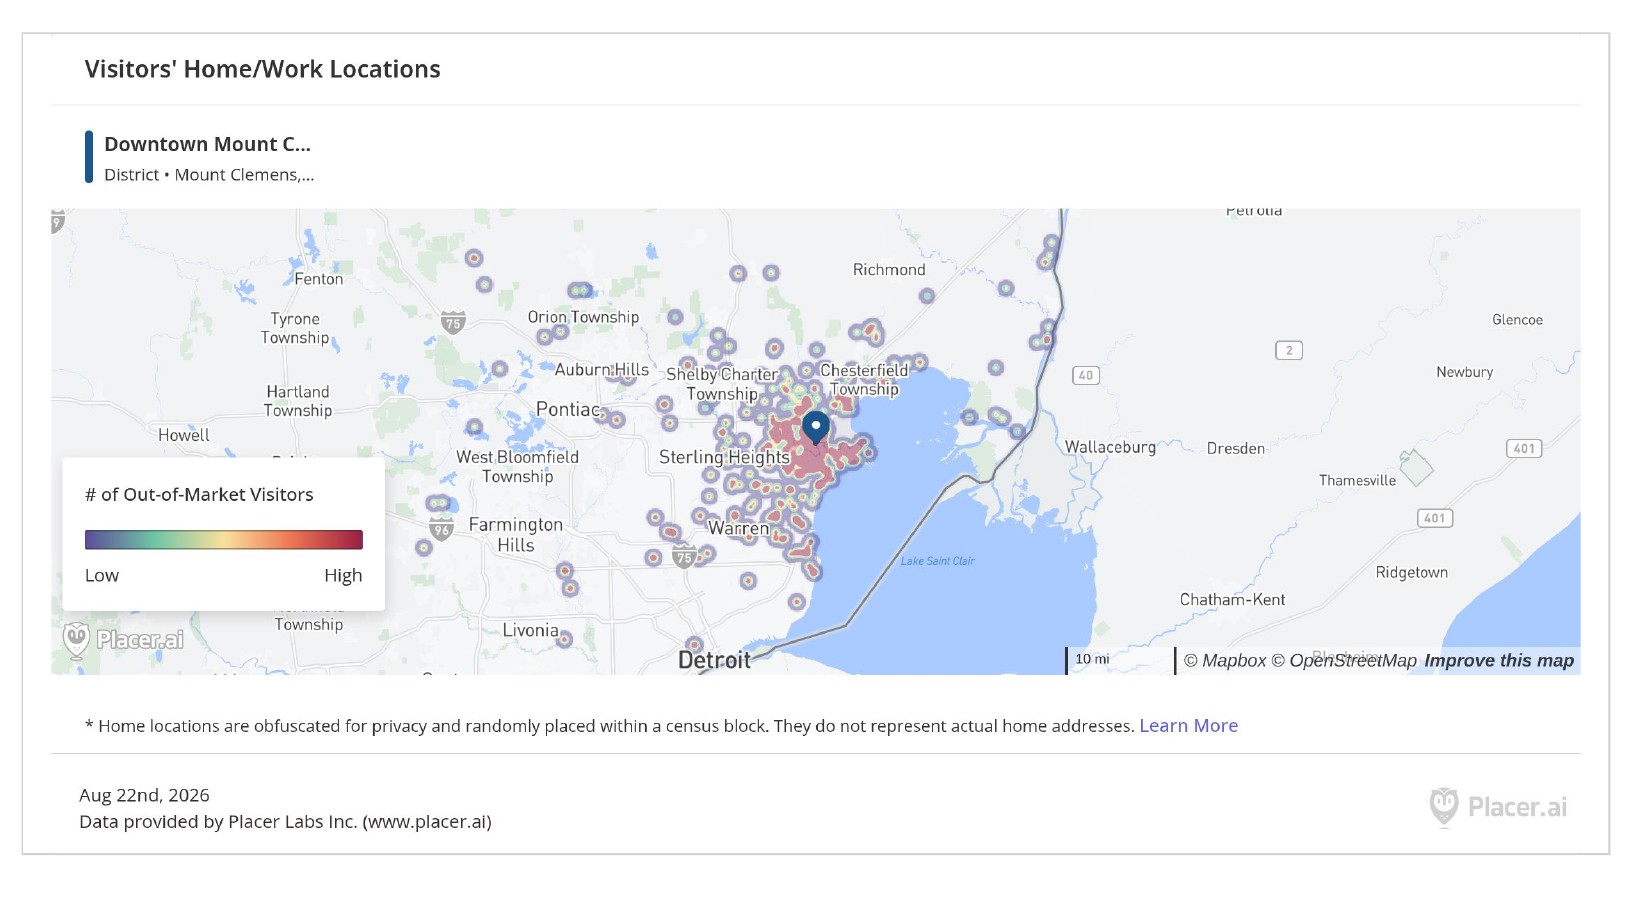
Task: Click the Visitors' Home/Work Locations heading
Action: (262, 69)
